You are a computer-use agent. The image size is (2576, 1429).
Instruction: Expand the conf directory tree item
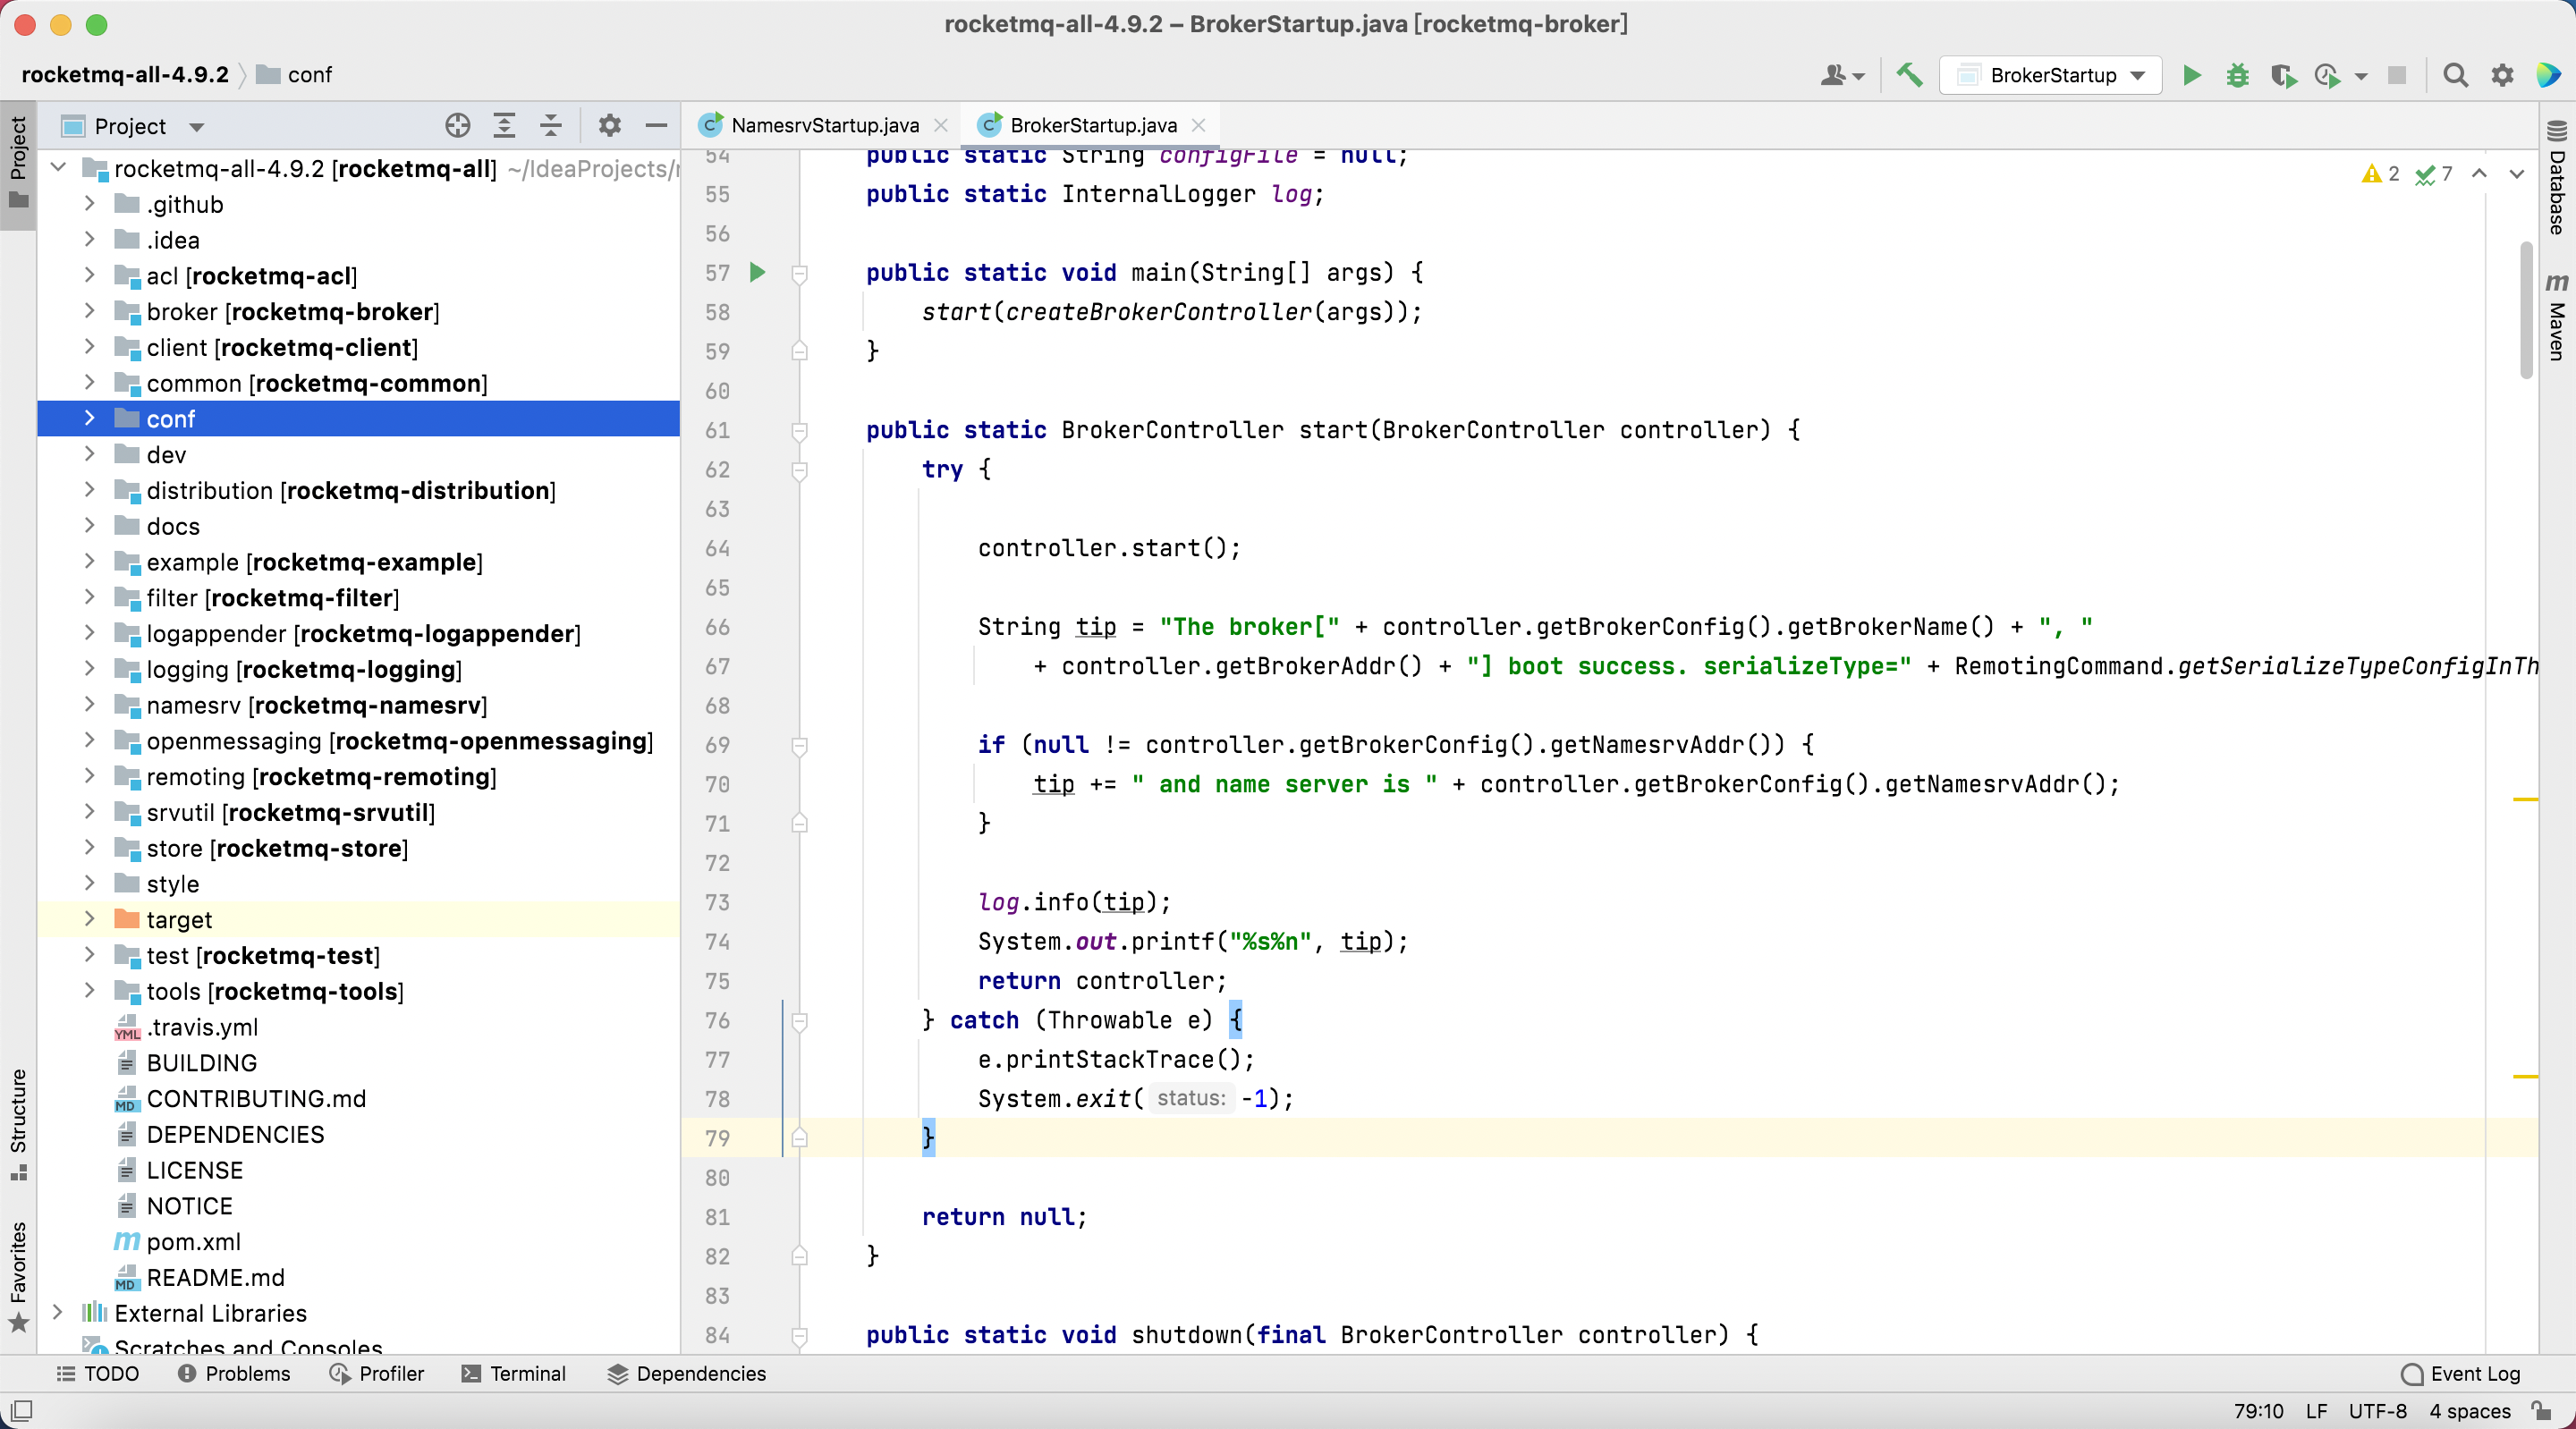[x=88, y=419]
